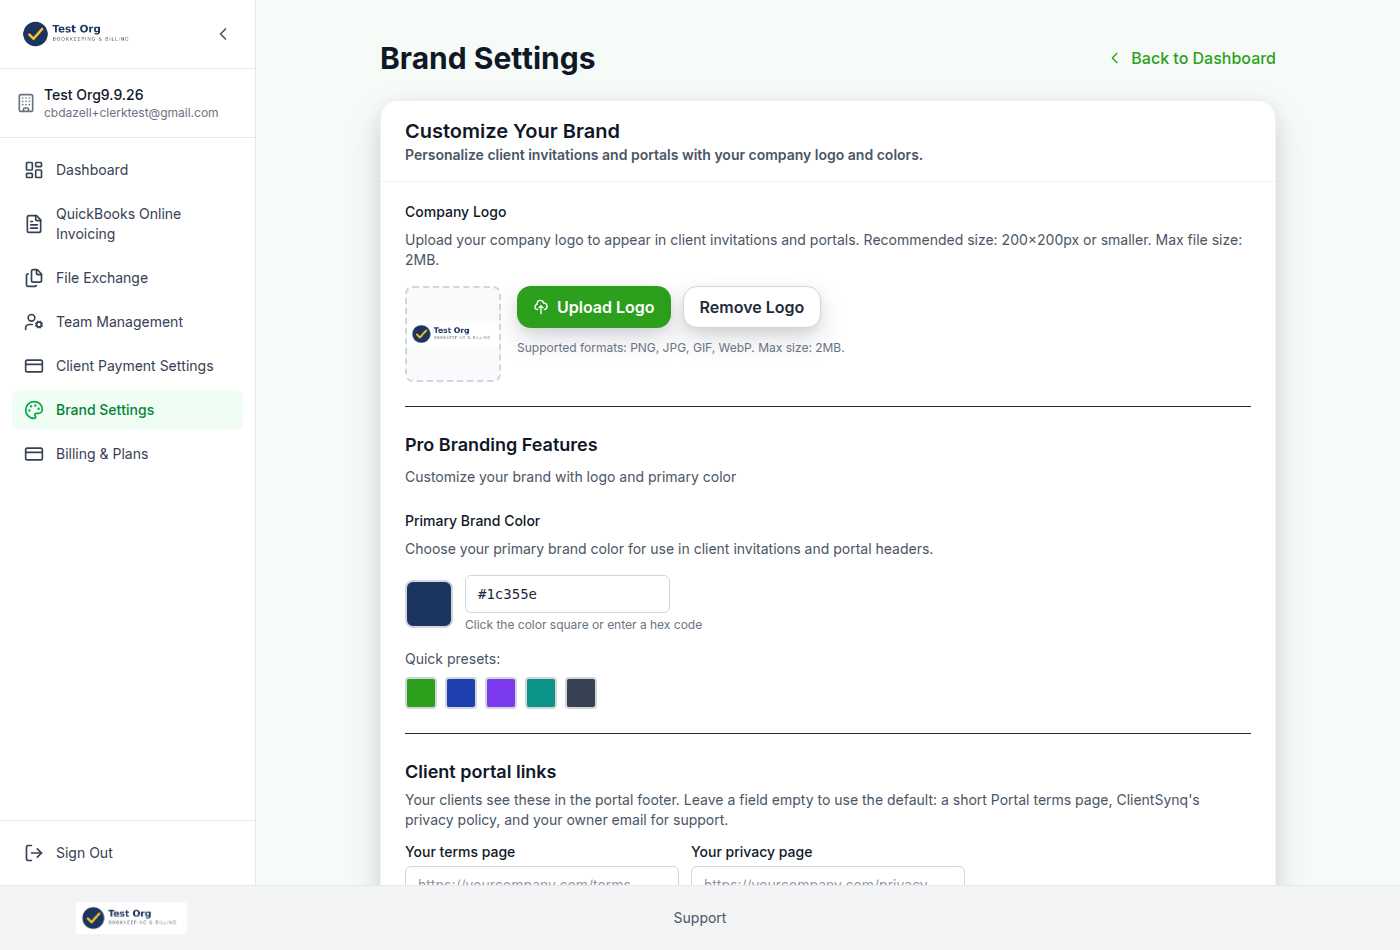Click the Billing & Plans card icon
This screenshot has height=950, width=1400.
pyautogui.click(x=34, y=454)
